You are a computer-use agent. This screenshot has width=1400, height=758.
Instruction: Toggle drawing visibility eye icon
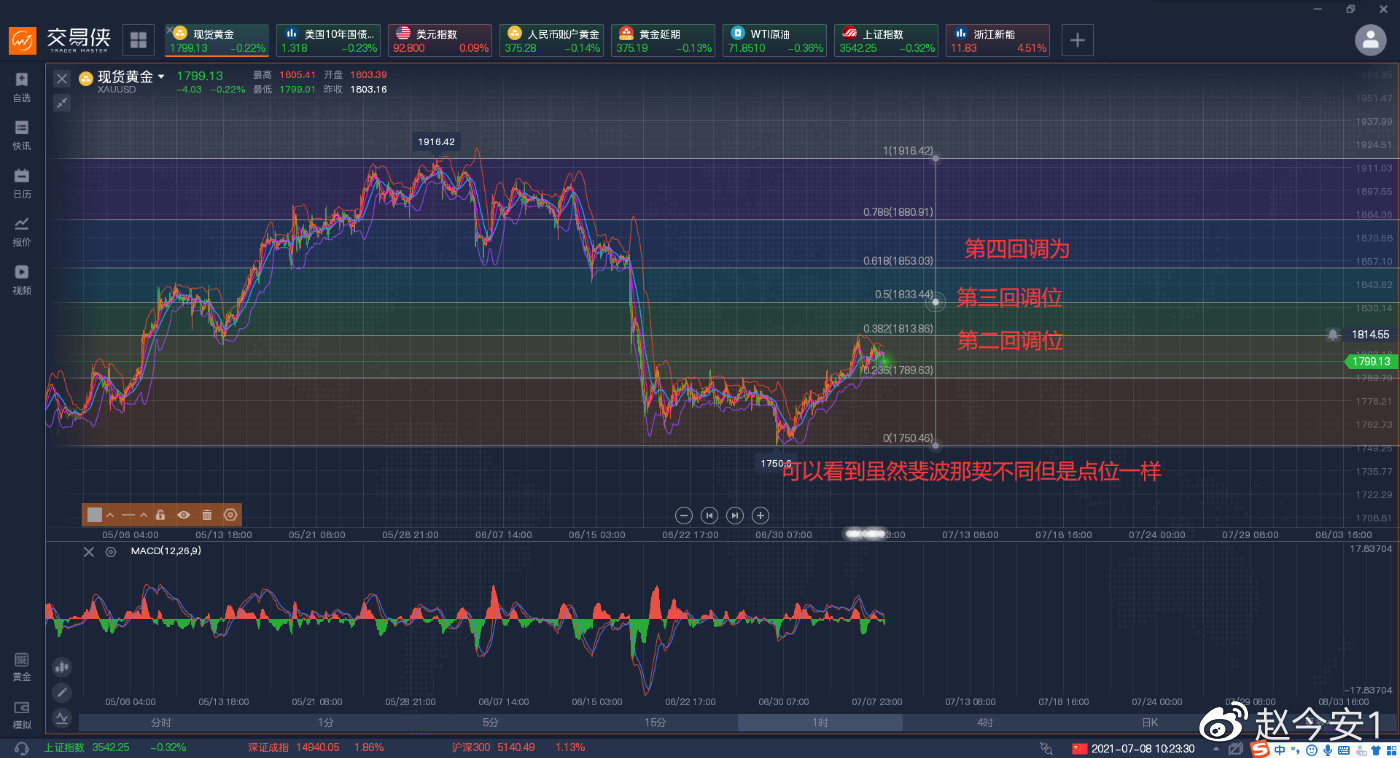pyautogui.click(x=183, y=515)
